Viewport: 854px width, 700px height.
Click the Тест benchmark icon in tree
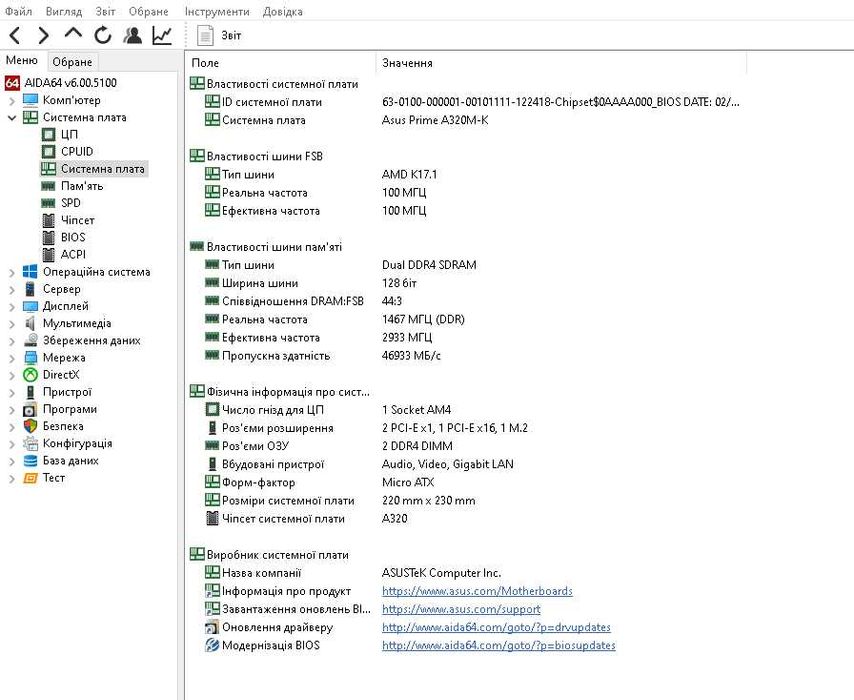click(30, 478)
